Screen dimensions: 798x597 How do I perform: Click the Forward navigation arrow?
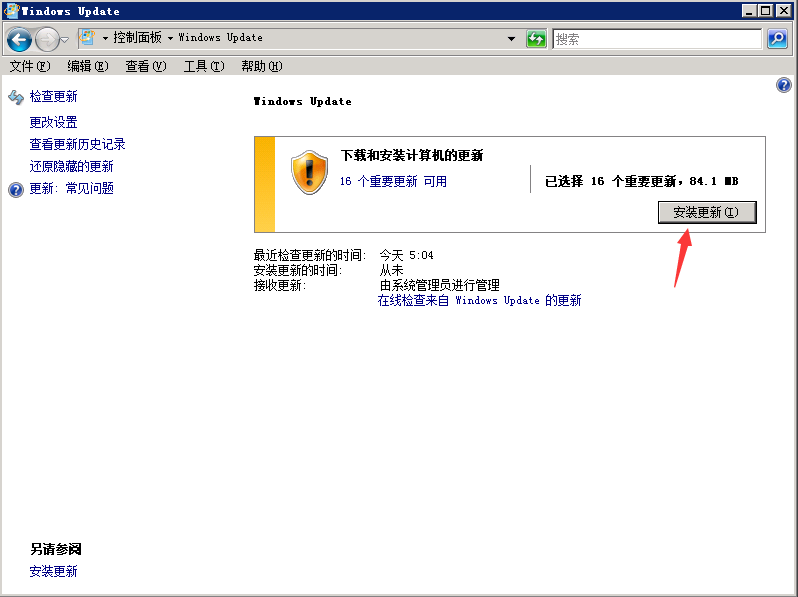pyautogui.click(x=47, y=39)
